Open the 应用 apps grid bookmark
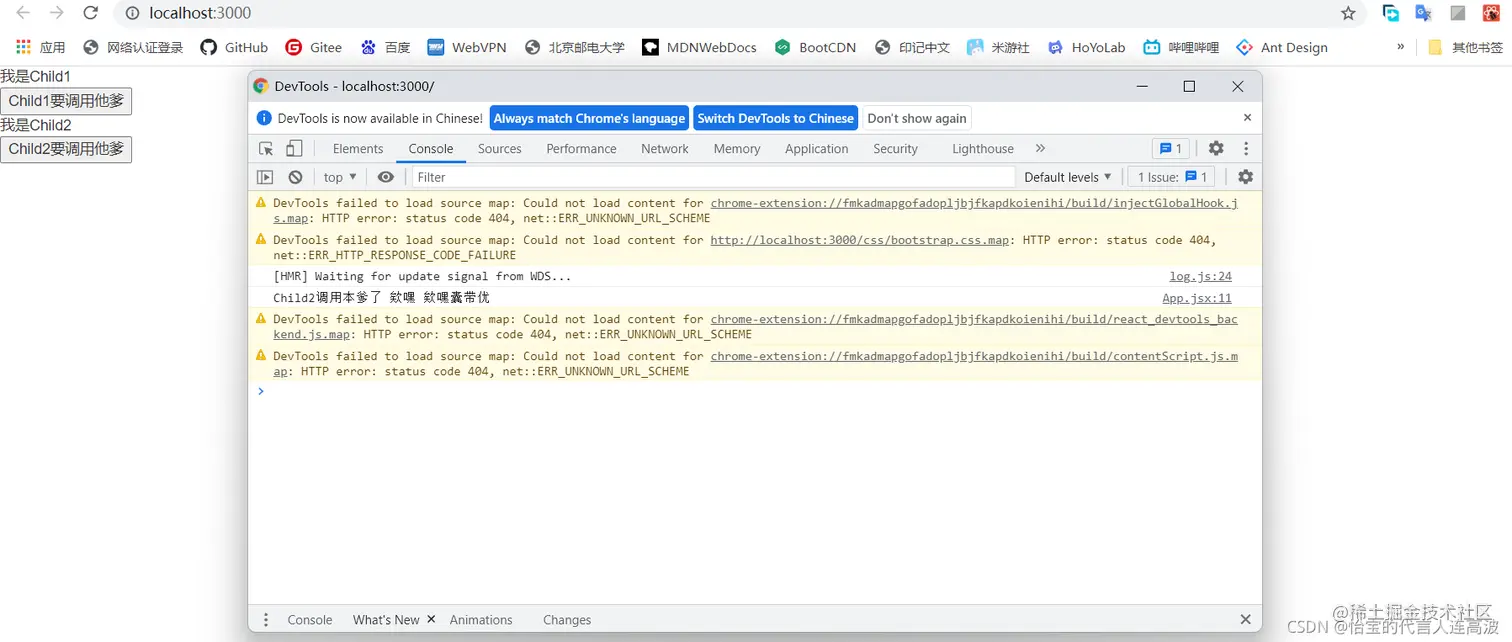 [41, 47]
